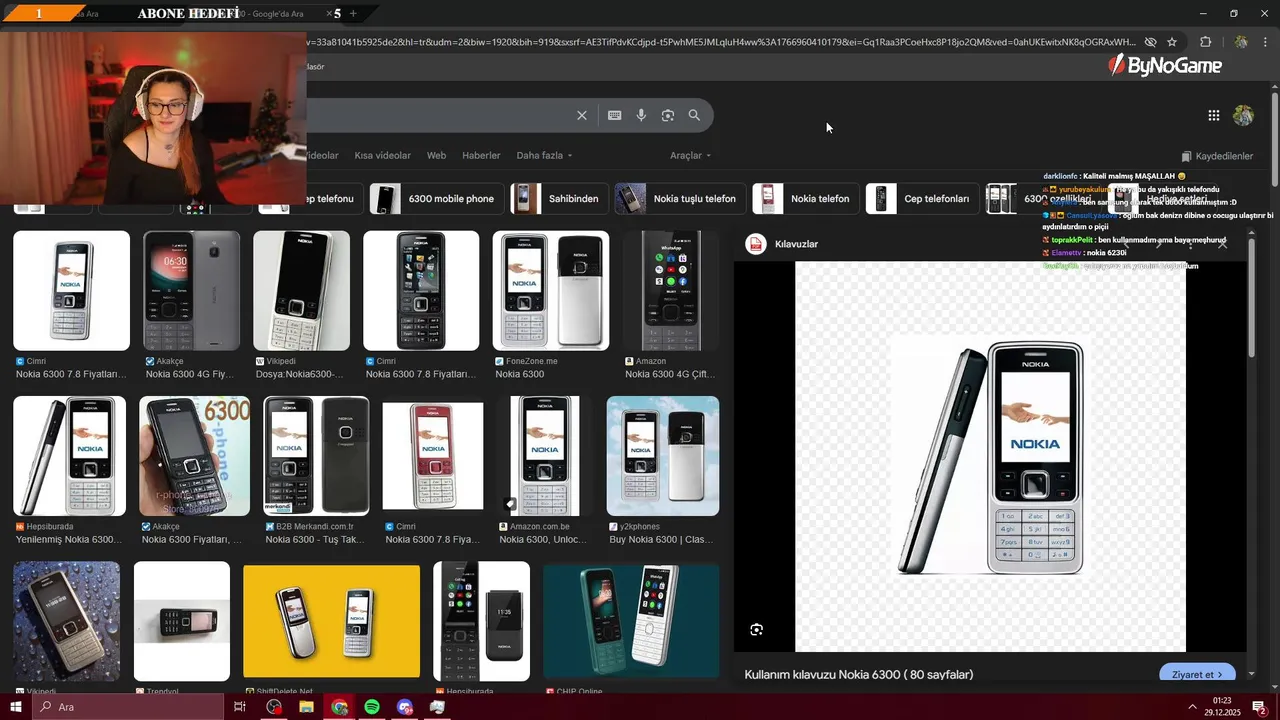Filter by Nokia tuşlu telefon chip
This screenshot has height=720, width=1280.
tap(680, 198)
